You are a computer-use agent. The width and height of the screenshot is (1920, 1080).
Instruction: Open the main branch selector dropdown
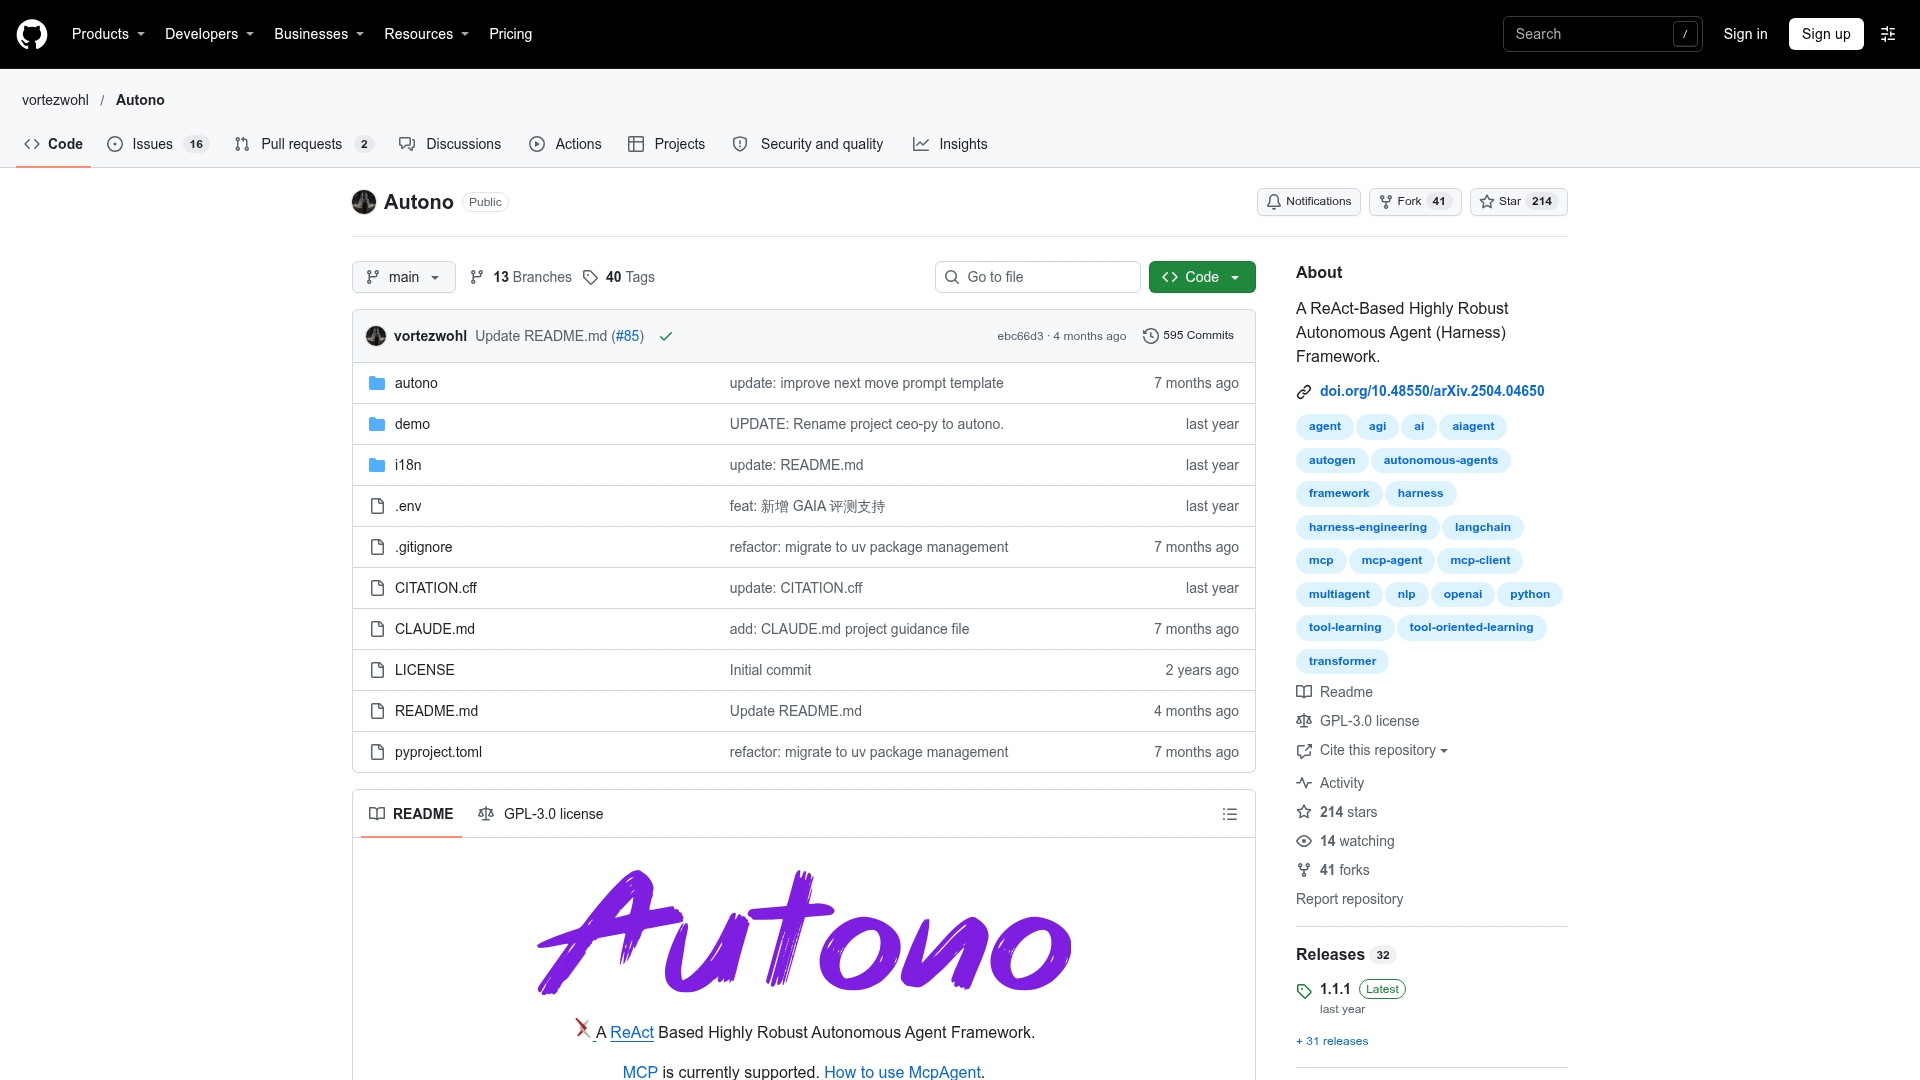(404, 277)
